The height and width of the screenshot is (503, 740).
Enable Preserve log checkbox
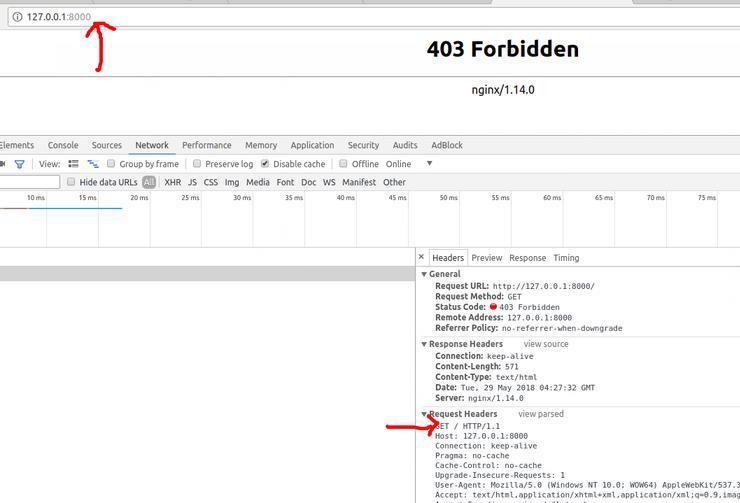(x=197, y=164)
